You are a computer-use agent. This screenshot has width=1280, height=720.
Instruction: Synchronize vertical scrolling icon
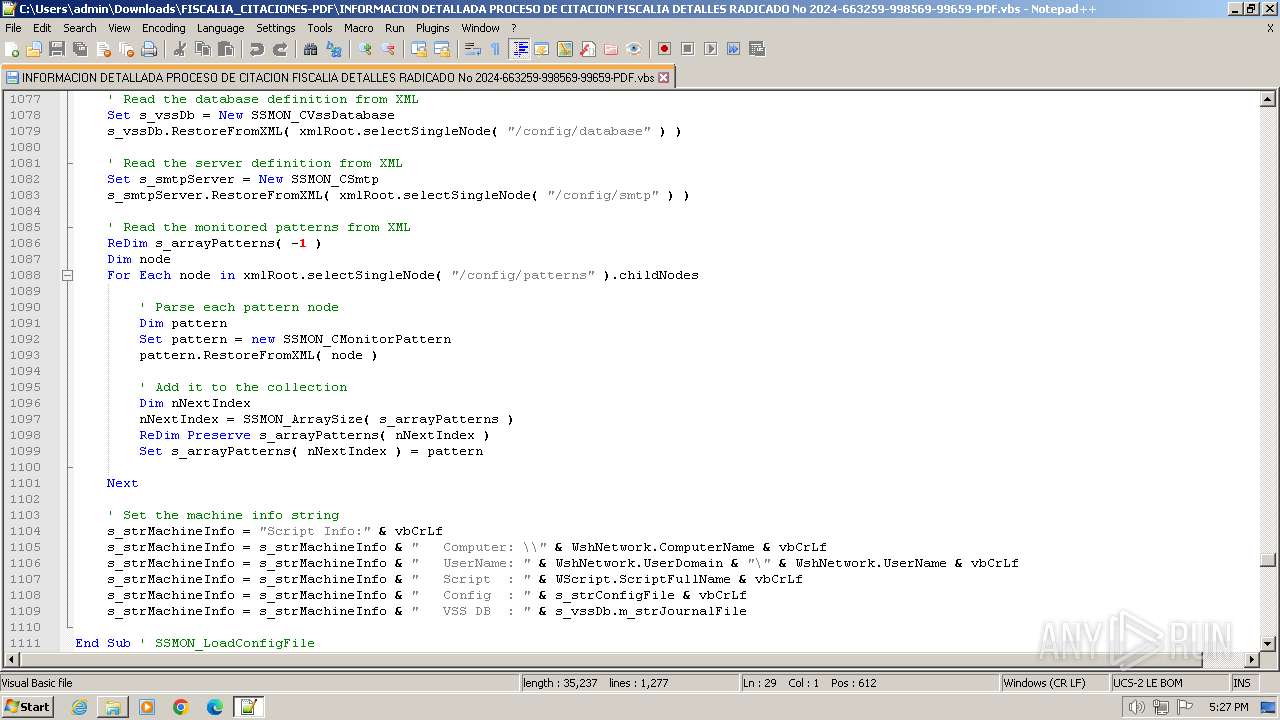419,49
